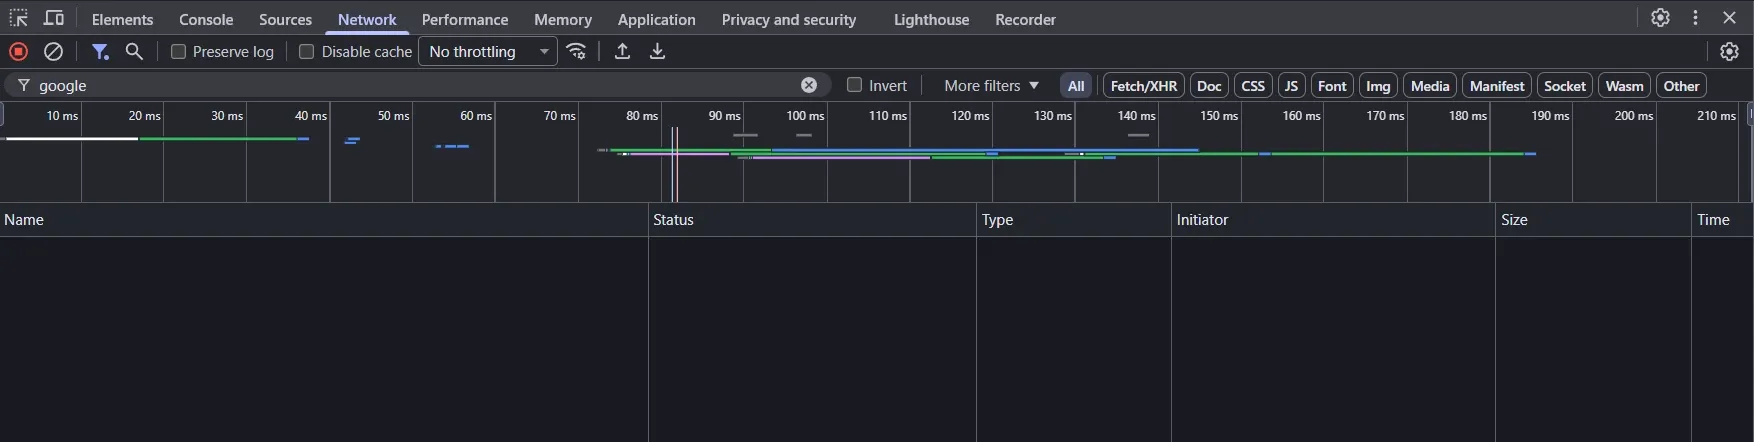Clear the google filter text
The width and height of the screenshot is (1754, 442).
[x=809, y=85]
